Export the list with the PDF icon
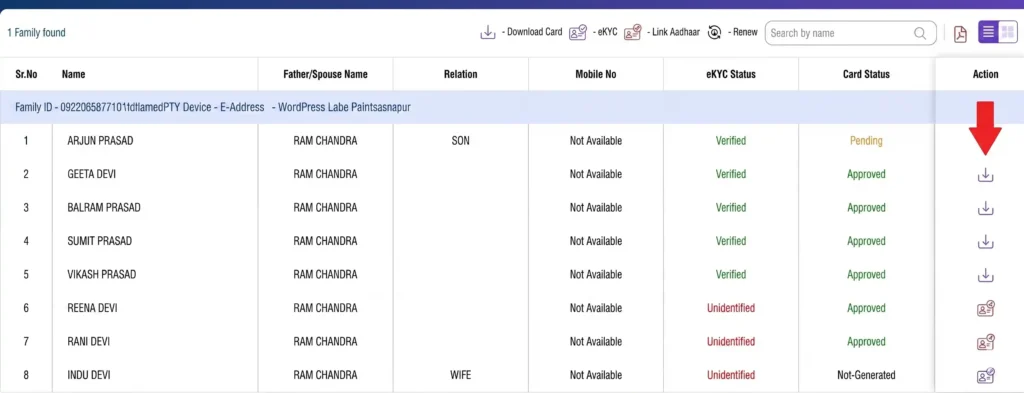The image size is (1024, 393). coord(960,33)
